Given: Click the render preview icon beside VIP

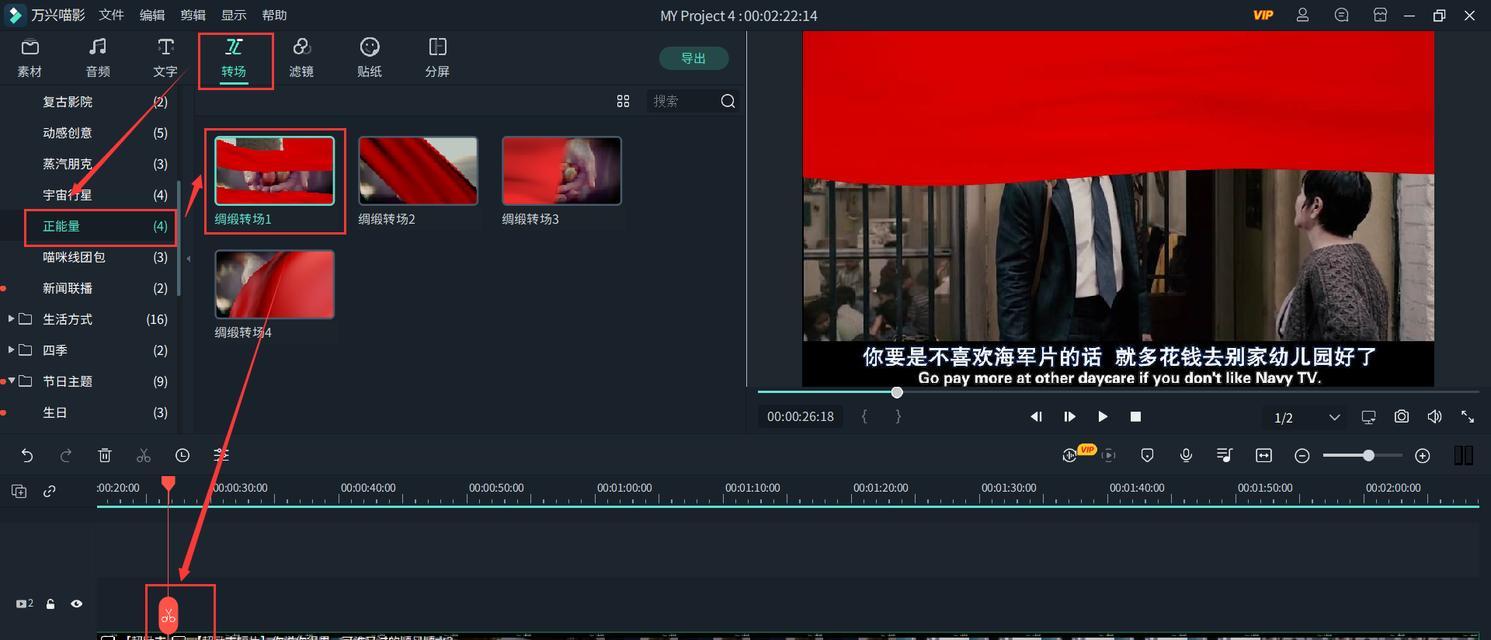Looking at the screenshot, I should click(x=1108, y=455).
